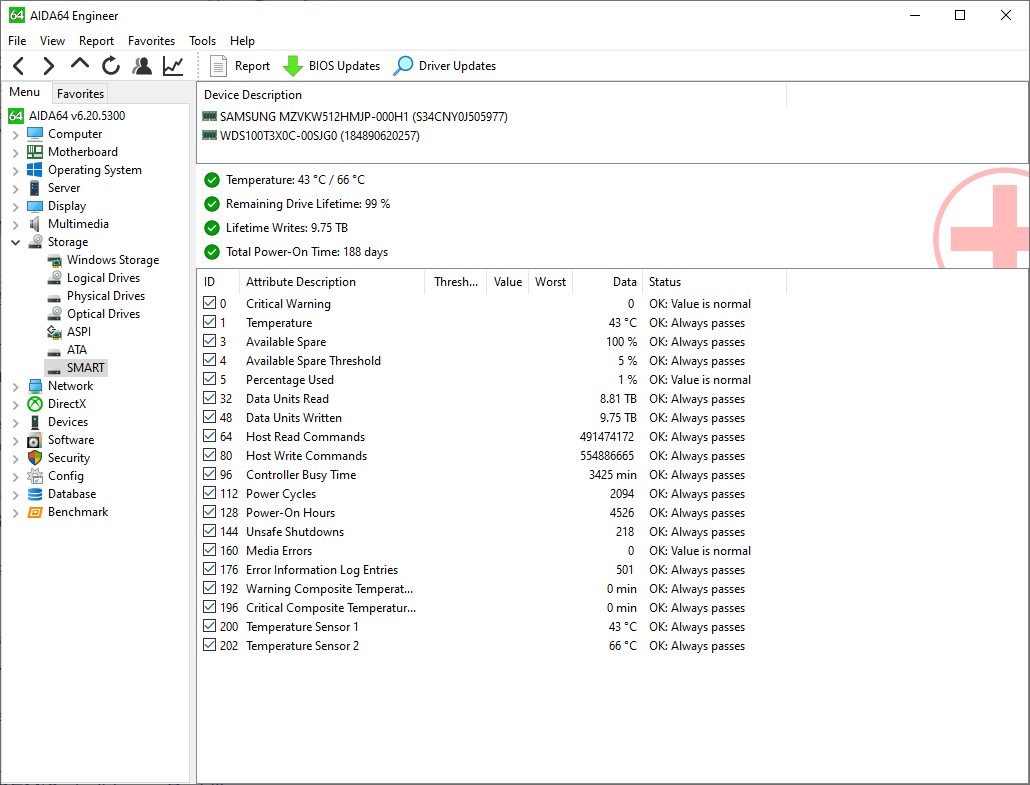Click the Driver Updates toolbar button
Screen dimensions: 1030x785
(x=445, y=66)
